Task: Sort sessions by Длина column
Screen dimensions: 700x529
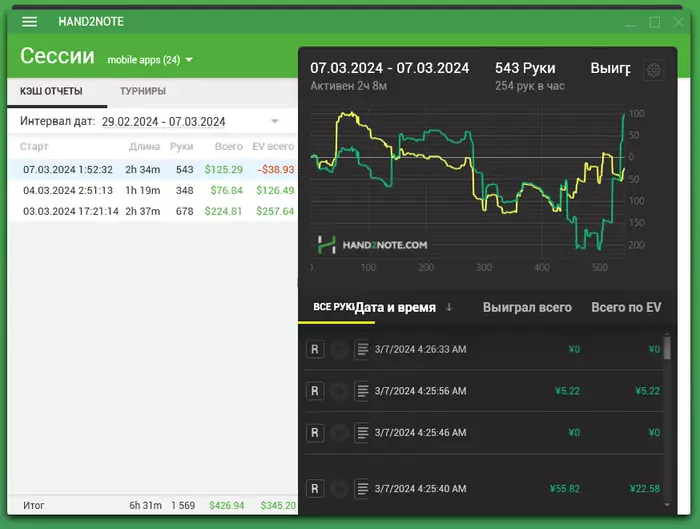Action: 144,146
